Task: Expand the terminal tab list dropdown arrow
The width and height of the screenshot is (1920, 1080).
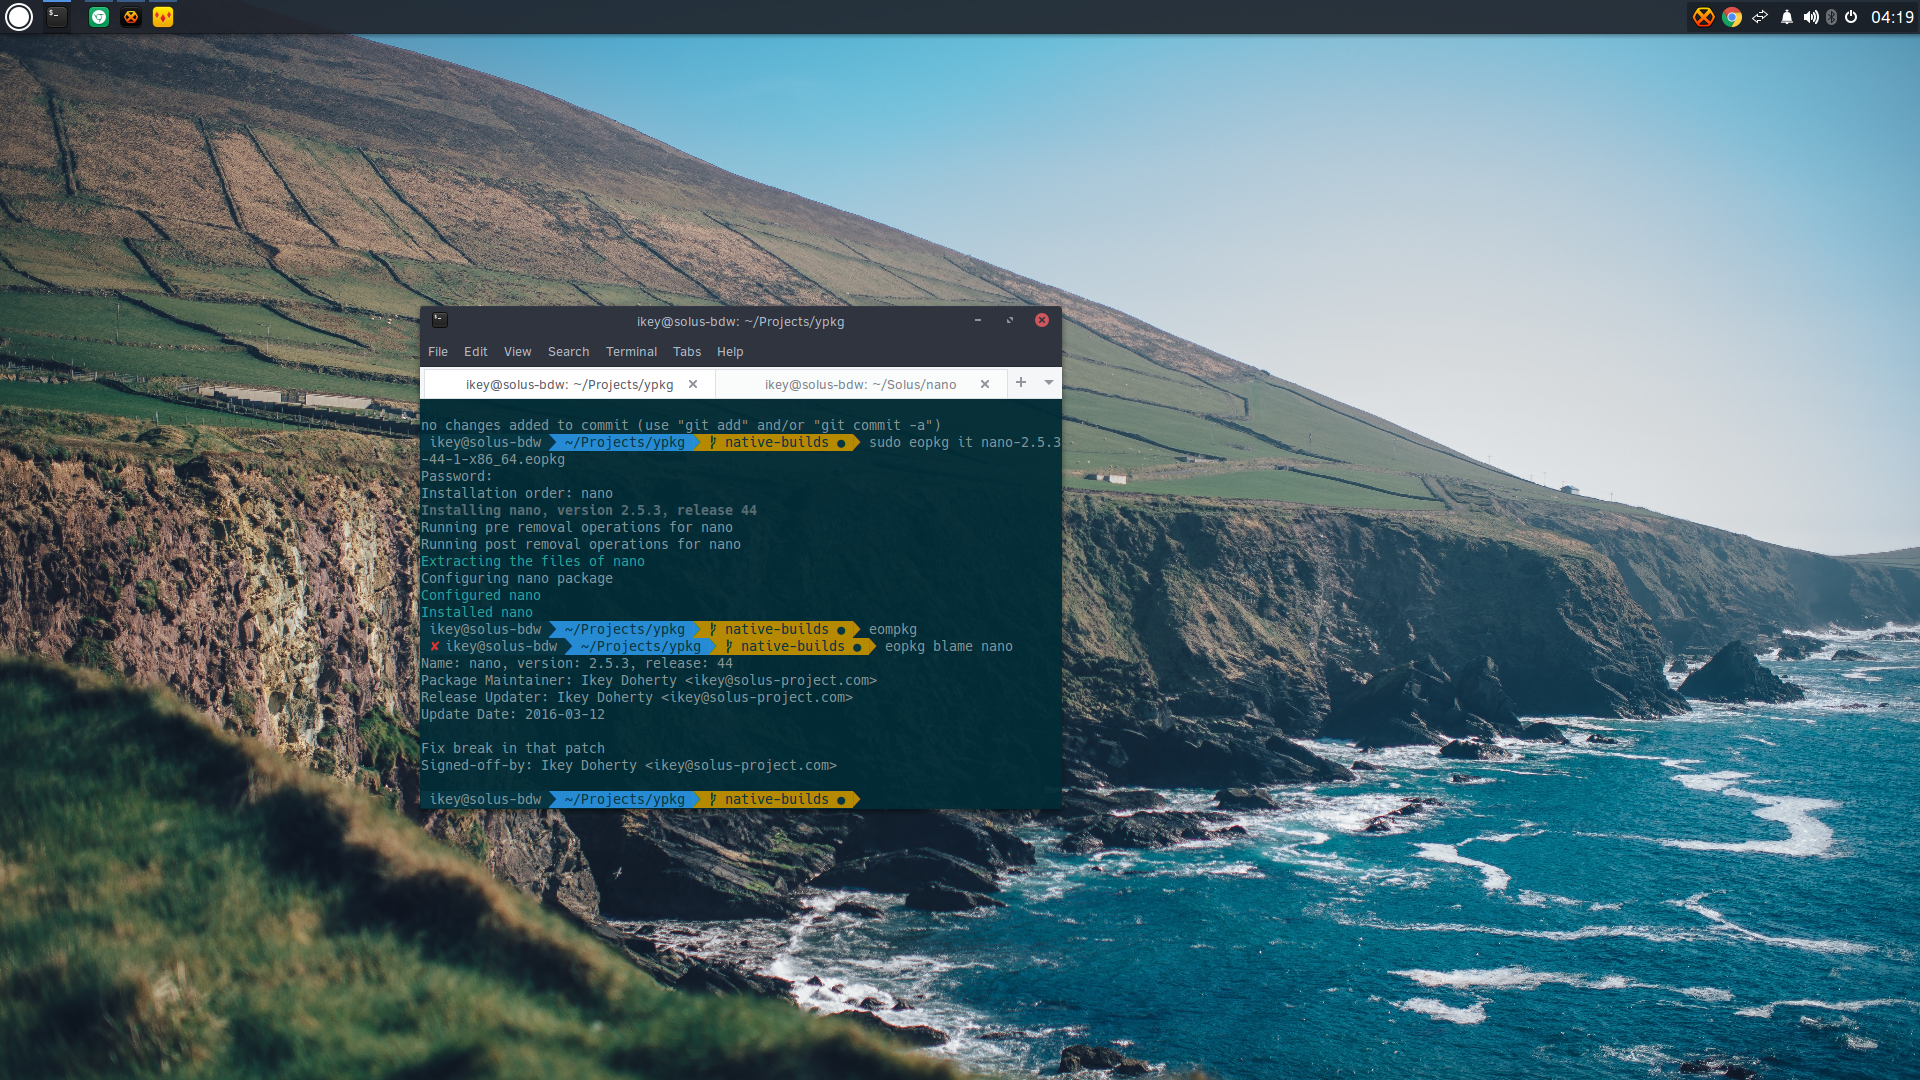Action: 1049,383
